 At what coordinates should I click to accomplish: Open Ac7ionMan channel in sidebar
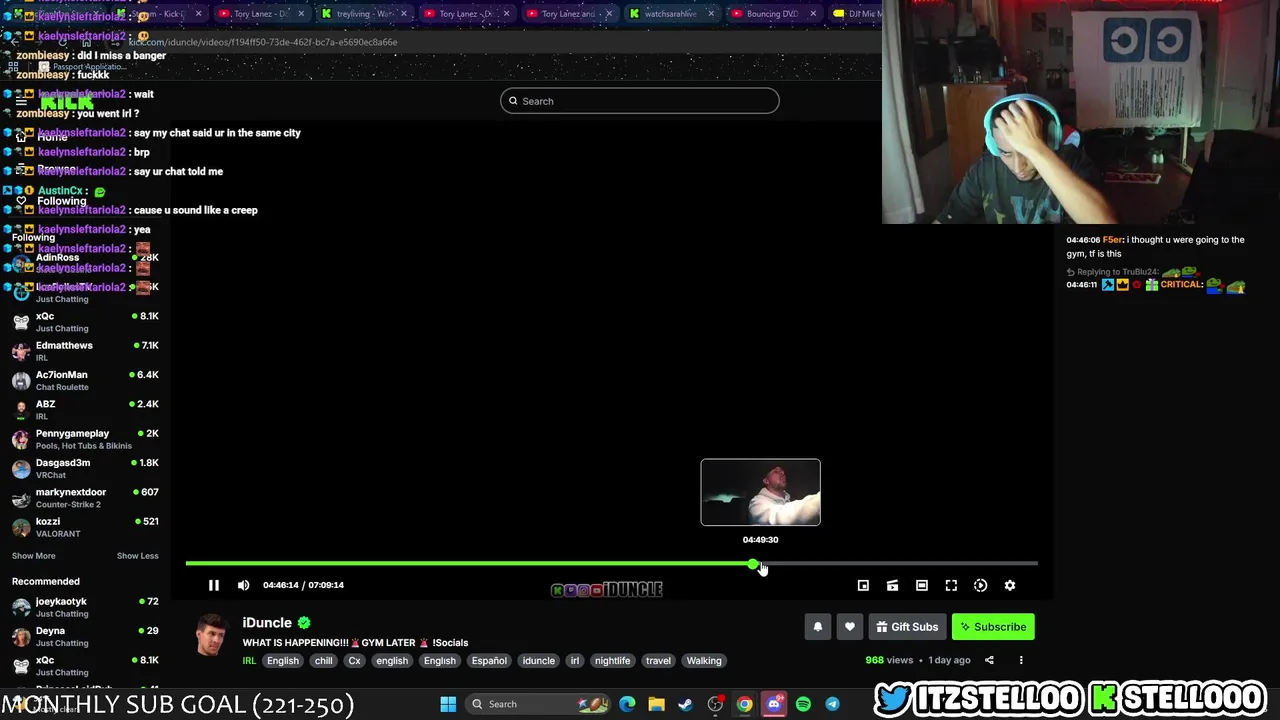click(x=85, y=380)
